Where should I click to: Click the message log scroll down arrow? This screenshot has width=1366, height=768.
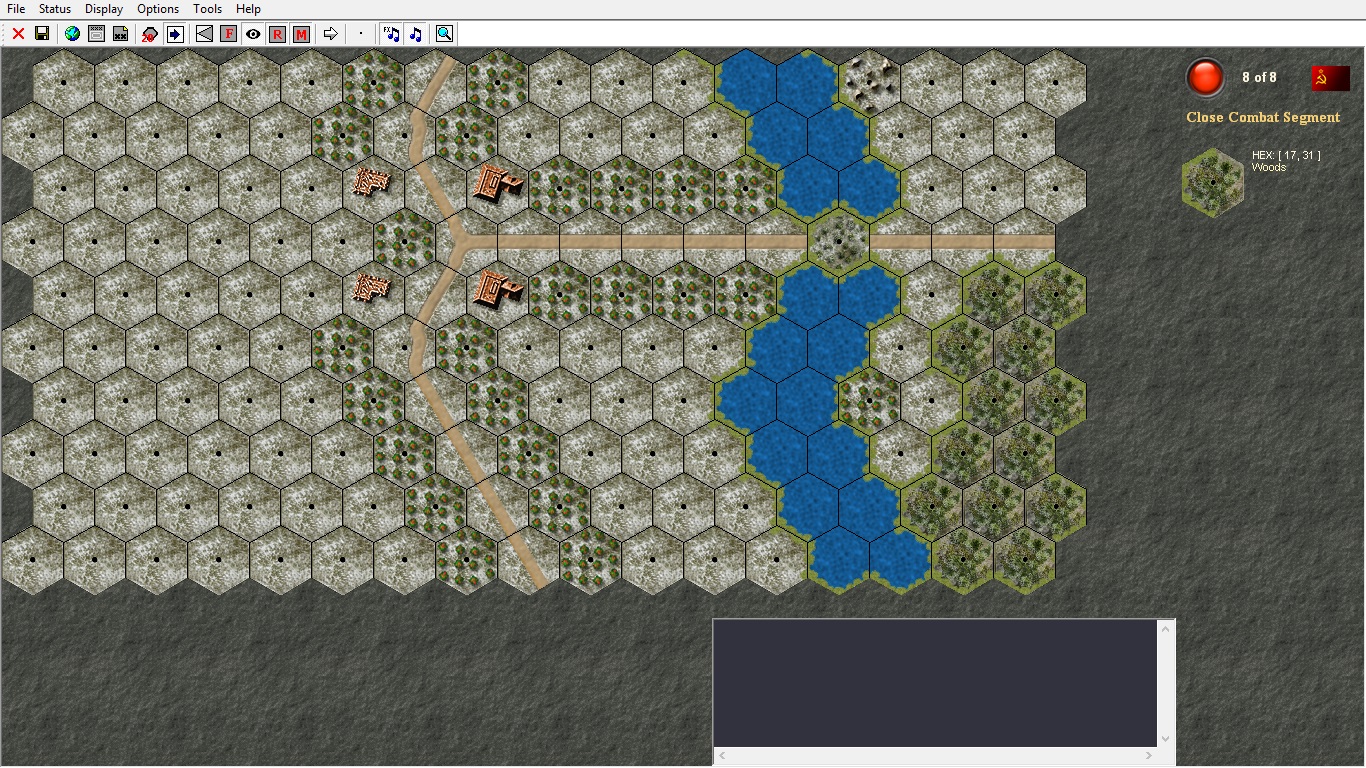click(1165, 738)
